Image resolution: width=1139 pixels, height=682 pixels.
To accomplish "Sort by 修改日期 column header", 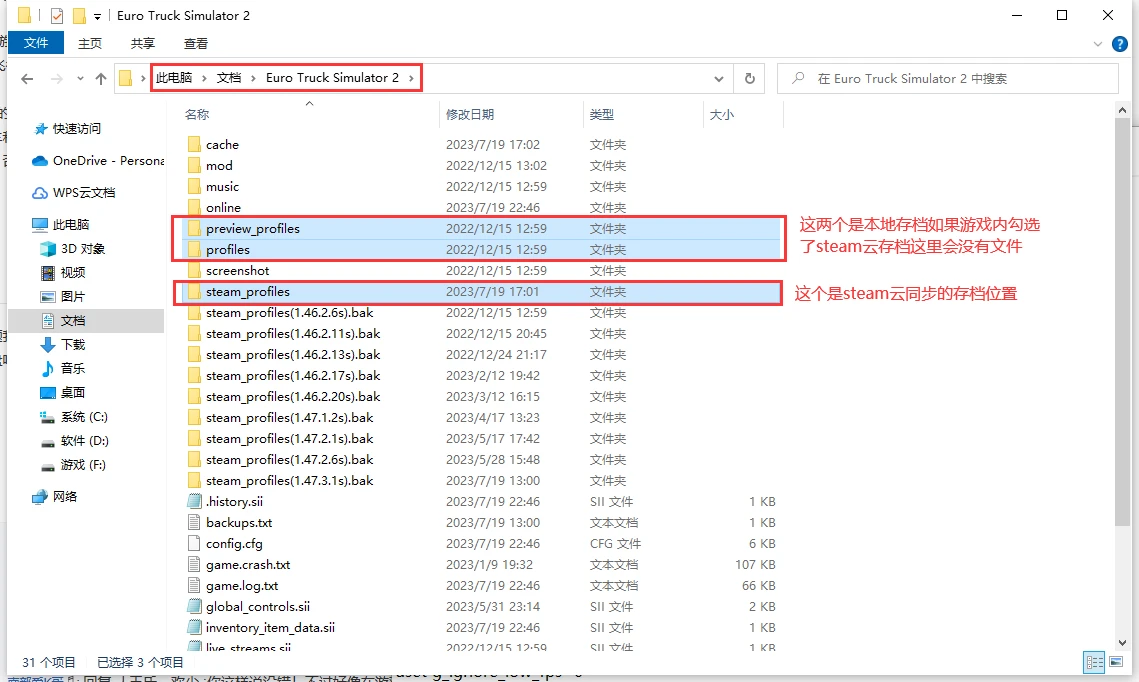I will tap(470, 114).
